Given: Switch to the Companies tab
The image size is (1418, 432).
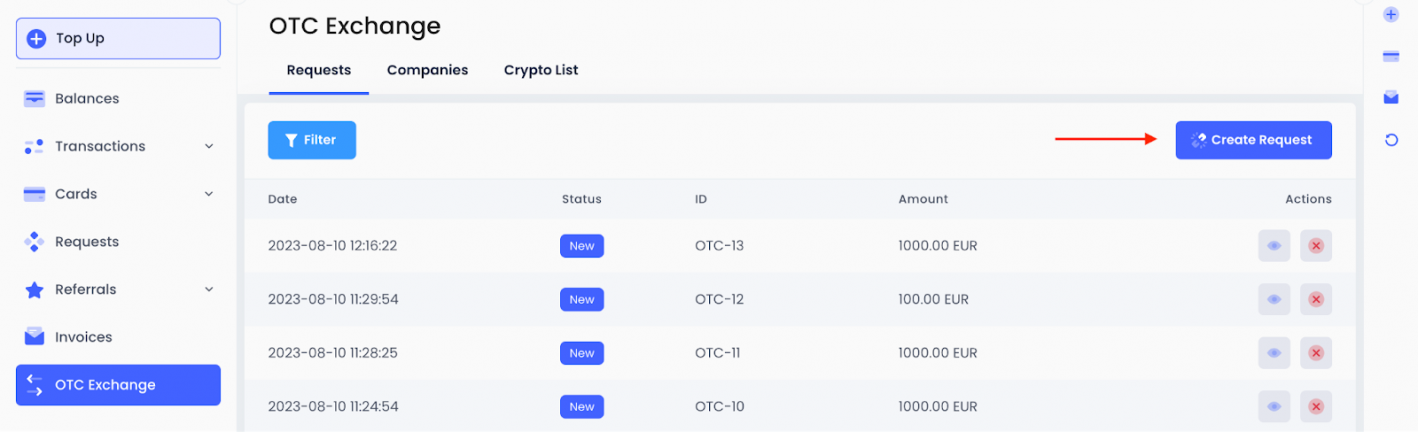Looking at the screenshot, I should point(428,70).
